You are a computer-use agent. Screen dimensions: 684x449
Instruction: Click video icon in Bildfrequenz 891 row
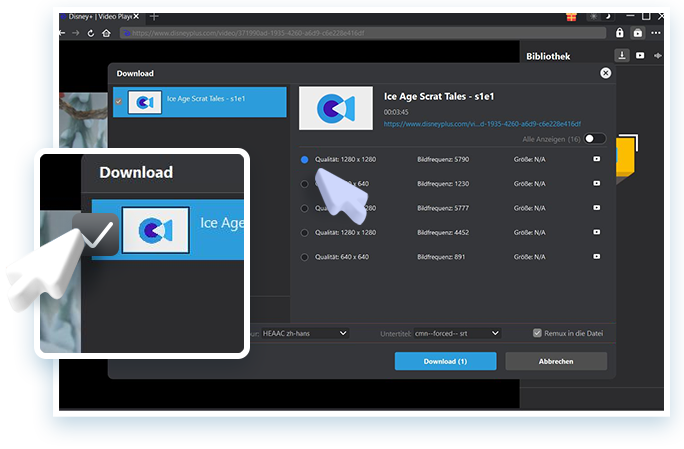click(596, 257)
